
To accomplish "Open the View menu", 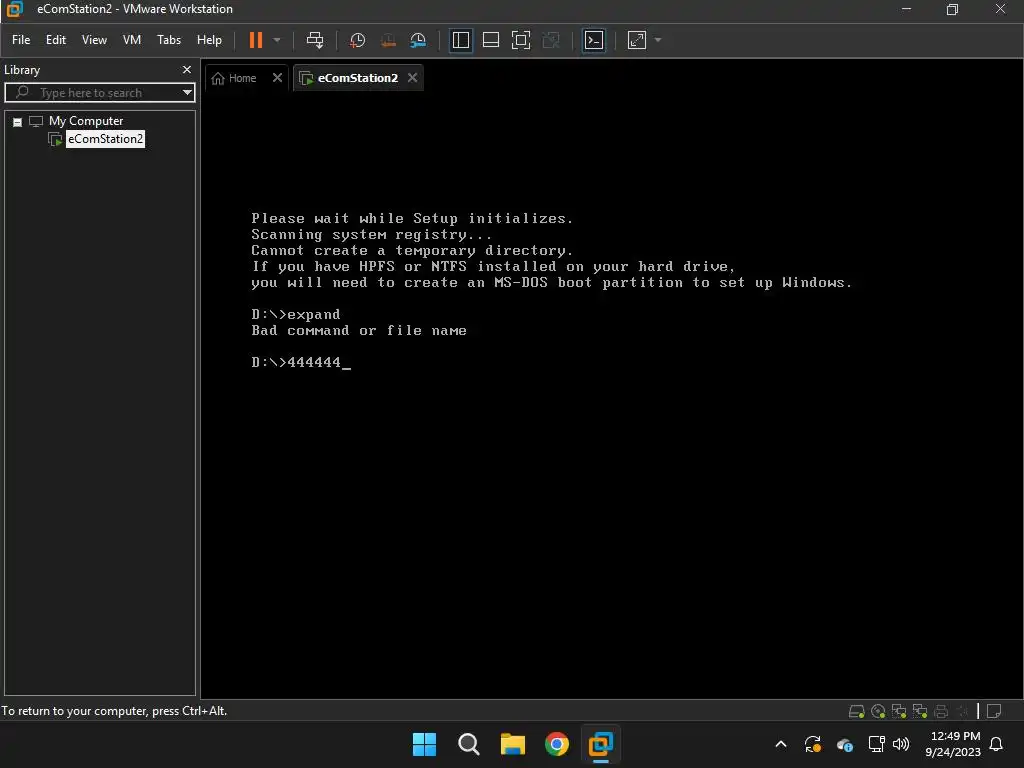I will 94,40.
